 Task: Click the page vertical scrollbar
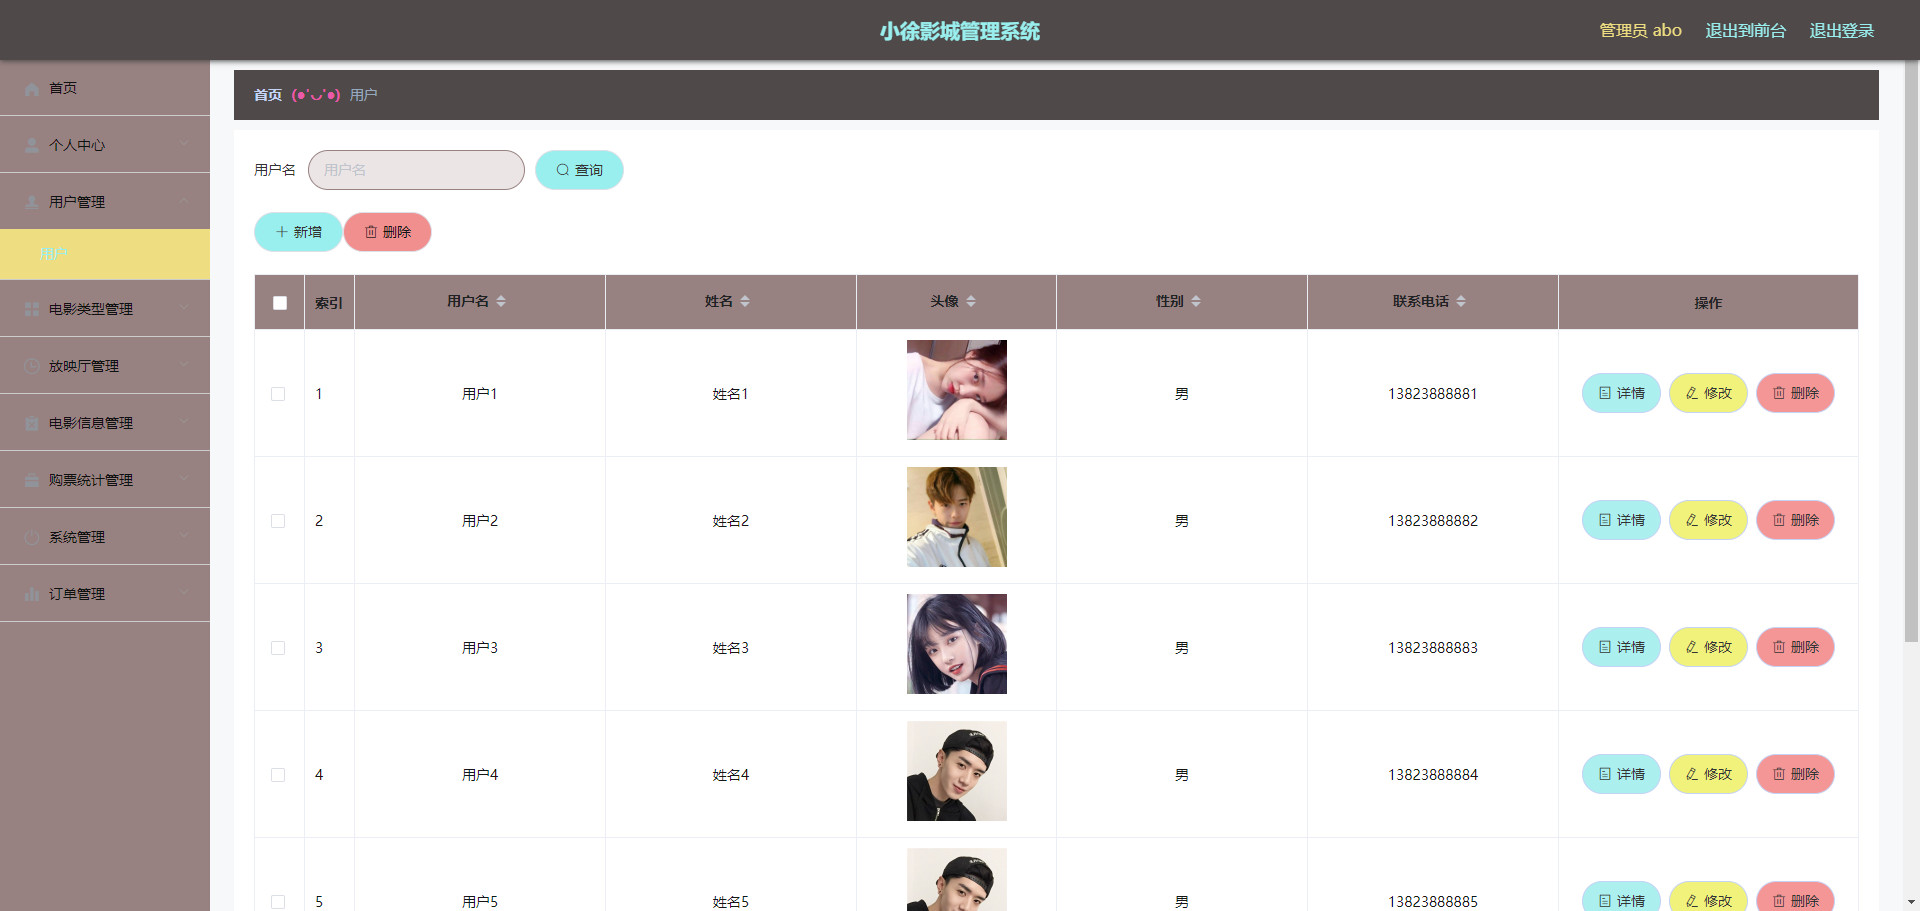click(x=1911, y=350)
